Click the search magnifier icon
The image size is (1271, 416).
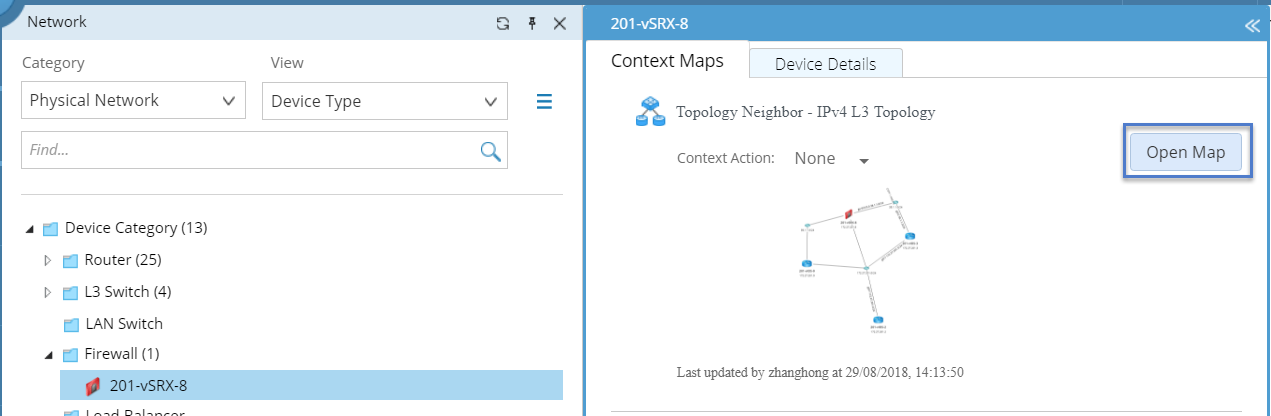coord(490,151)
